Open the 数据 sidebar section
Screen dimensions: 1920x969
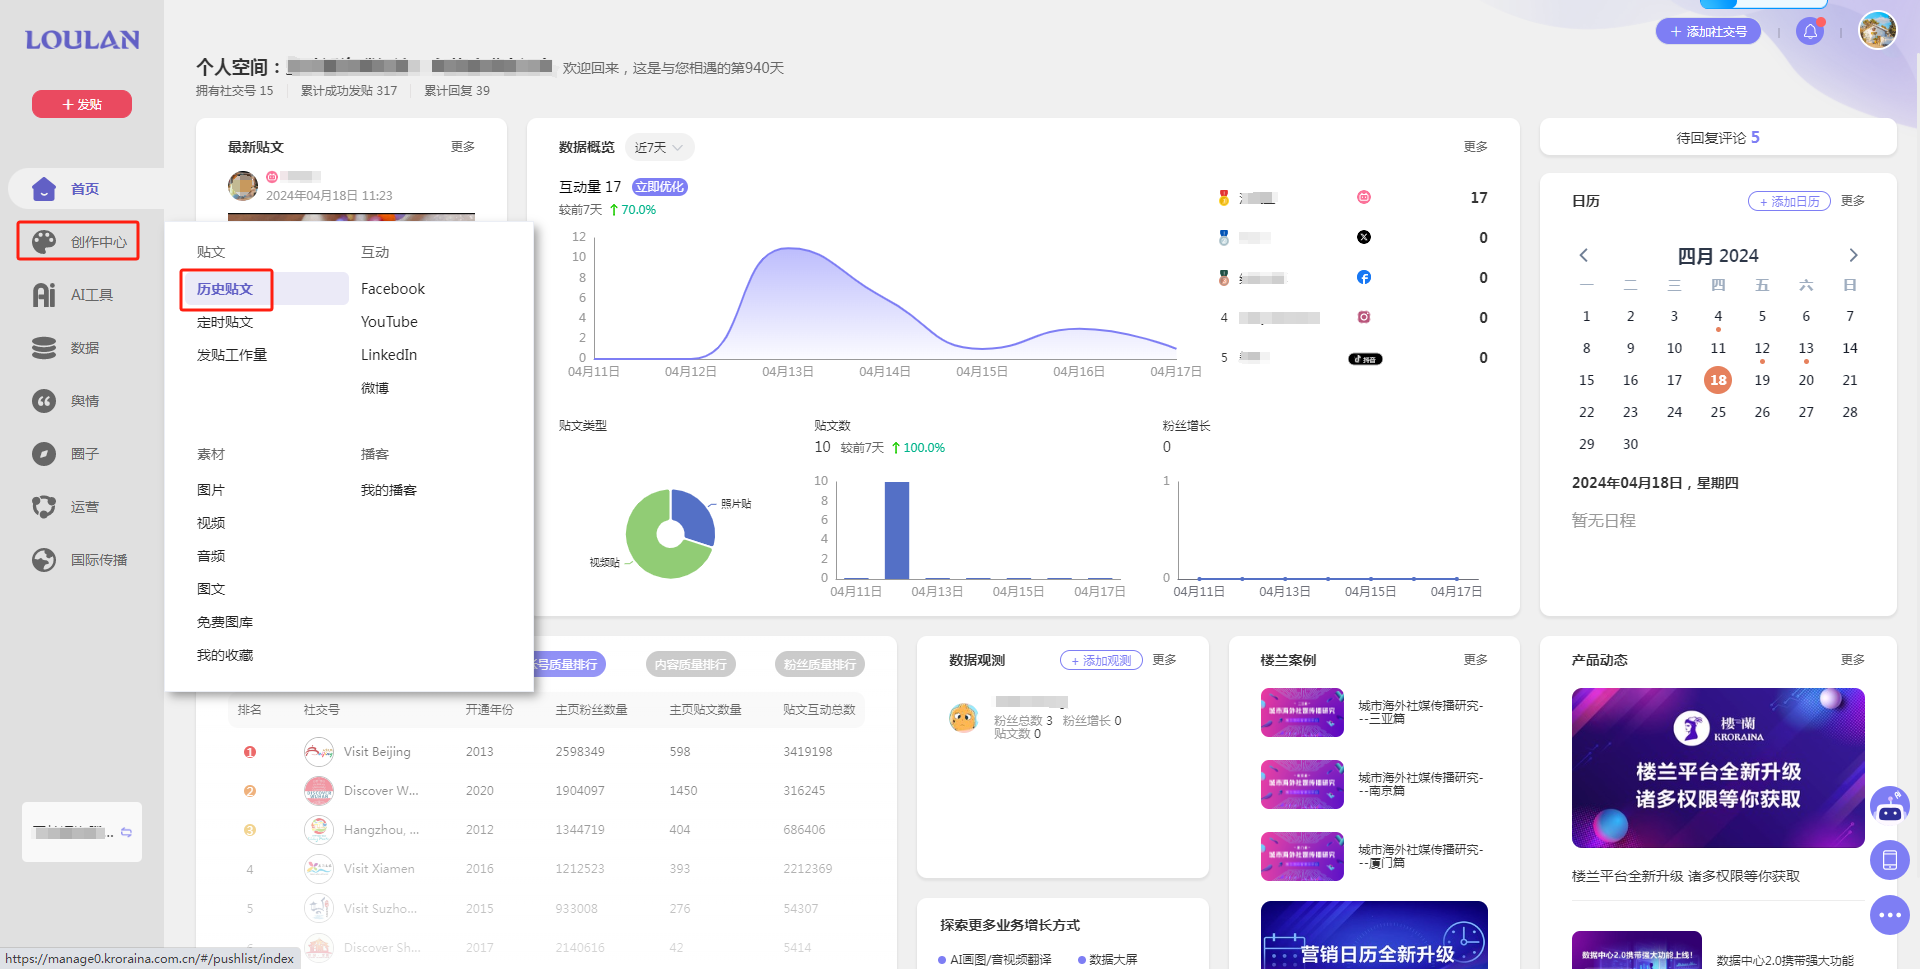click(x=44, y=348)
